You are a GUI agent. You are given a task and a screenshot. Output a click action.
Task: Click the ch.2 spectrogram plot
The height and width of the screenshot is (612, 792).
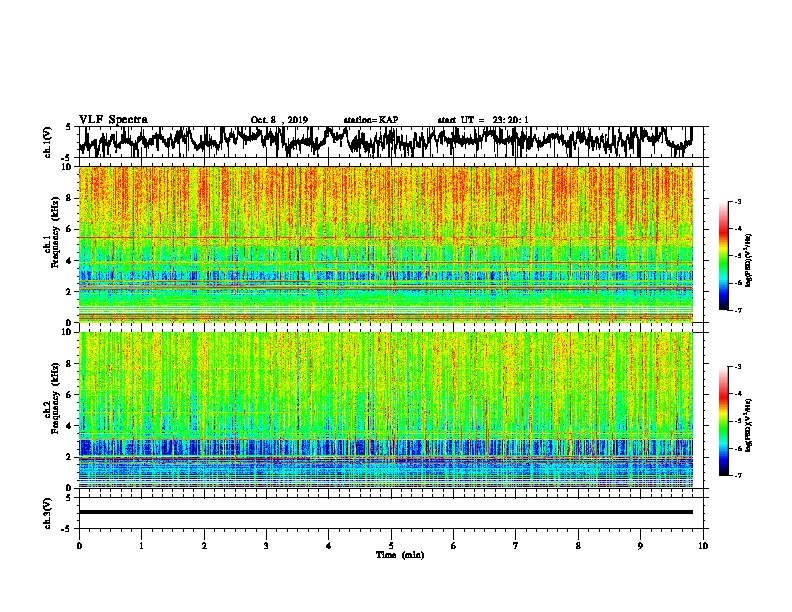click(386, 410)
